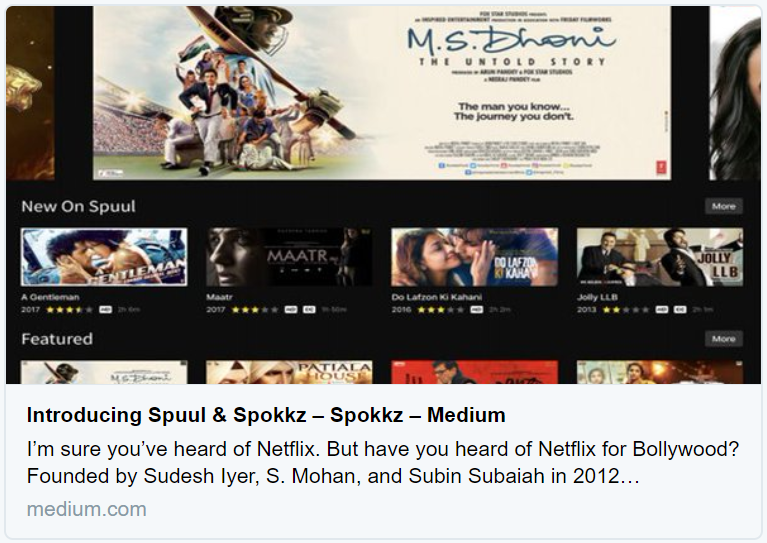Click star rating under Jolly LLB
This screenshot has width=767, height=543.
626,310
